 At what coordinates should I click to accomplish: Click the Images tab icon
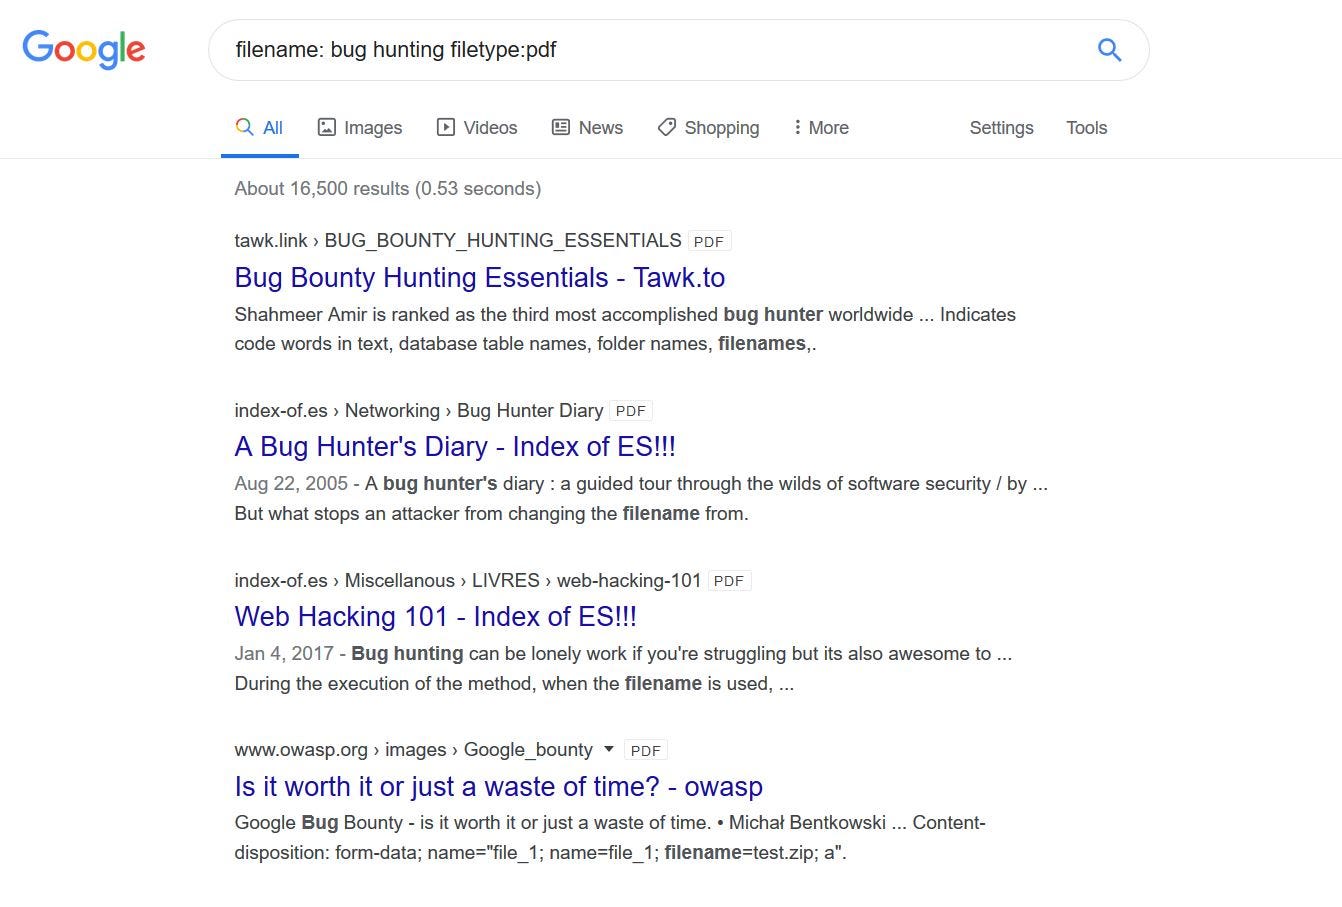point(326,127)
